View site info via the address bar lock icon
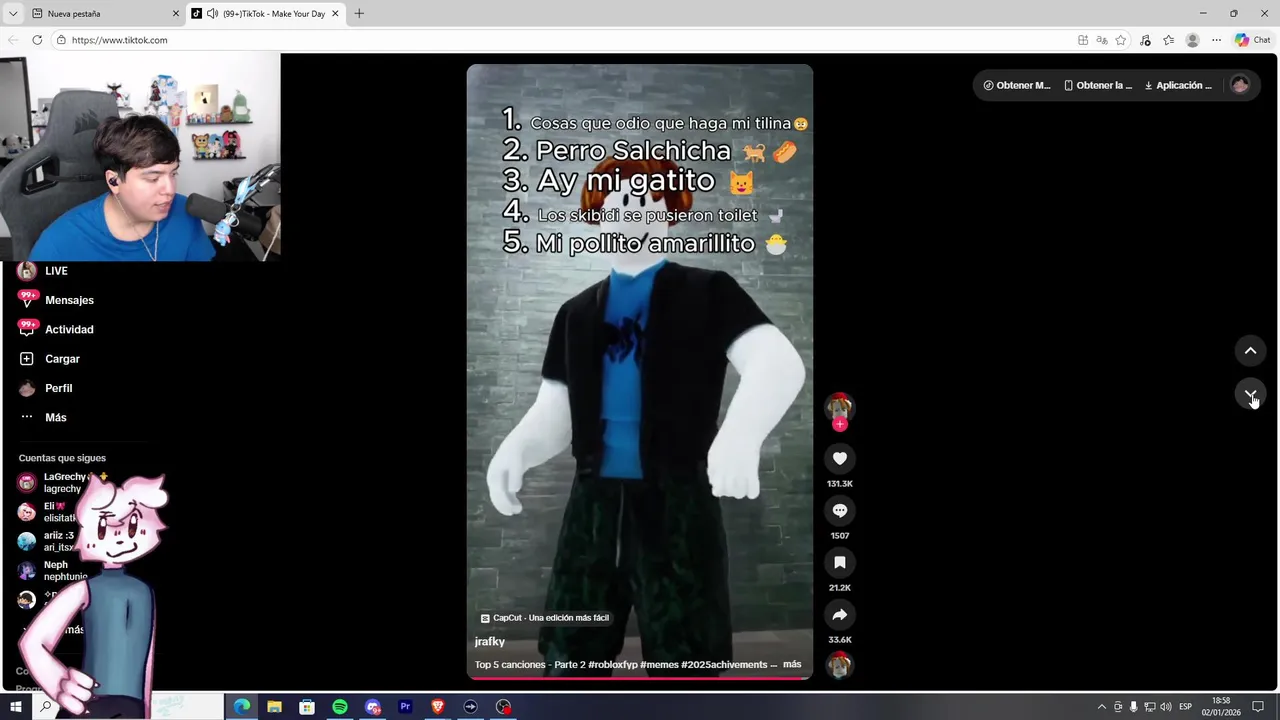Image resolution: width=1280 pixels, height=720 pixels. point(61,40)
